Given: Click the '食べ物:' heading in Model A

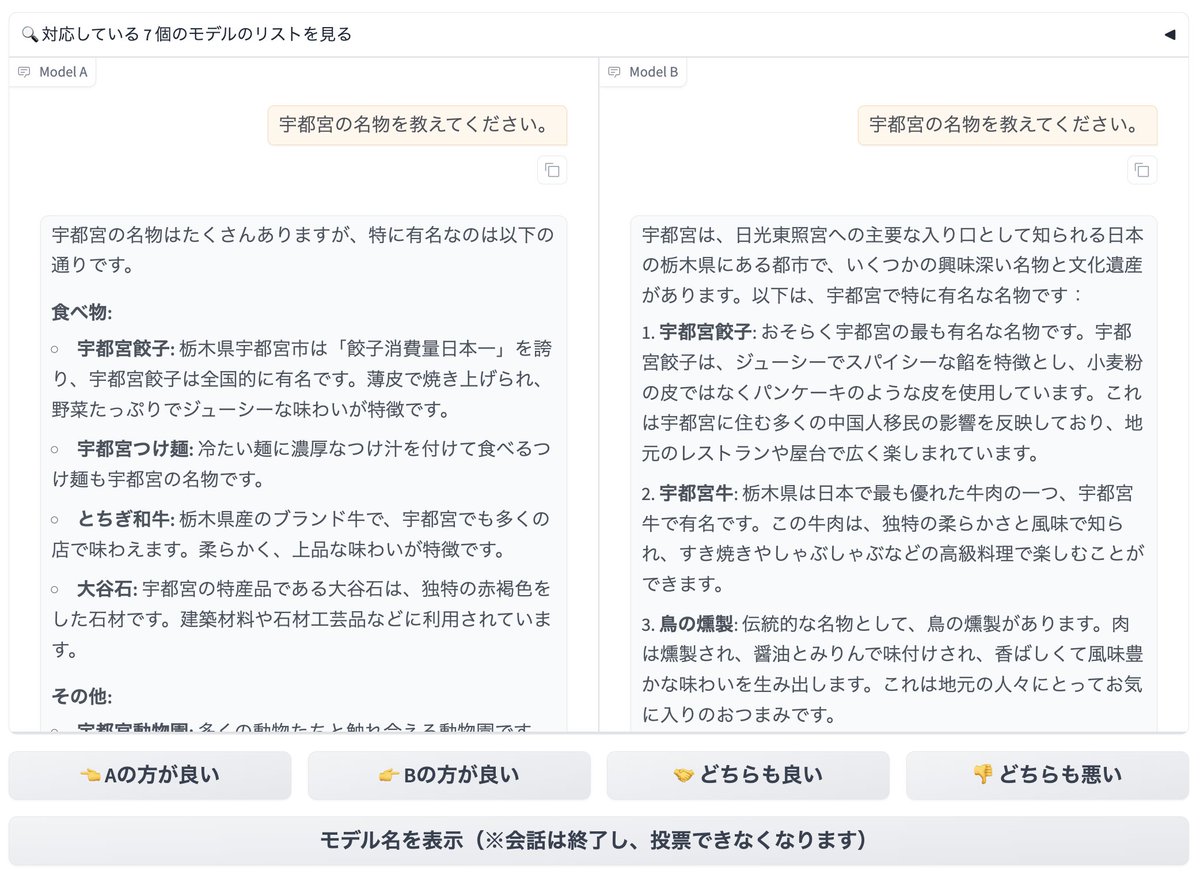Looking at the screenshot, I should click(x=82, y=311).
